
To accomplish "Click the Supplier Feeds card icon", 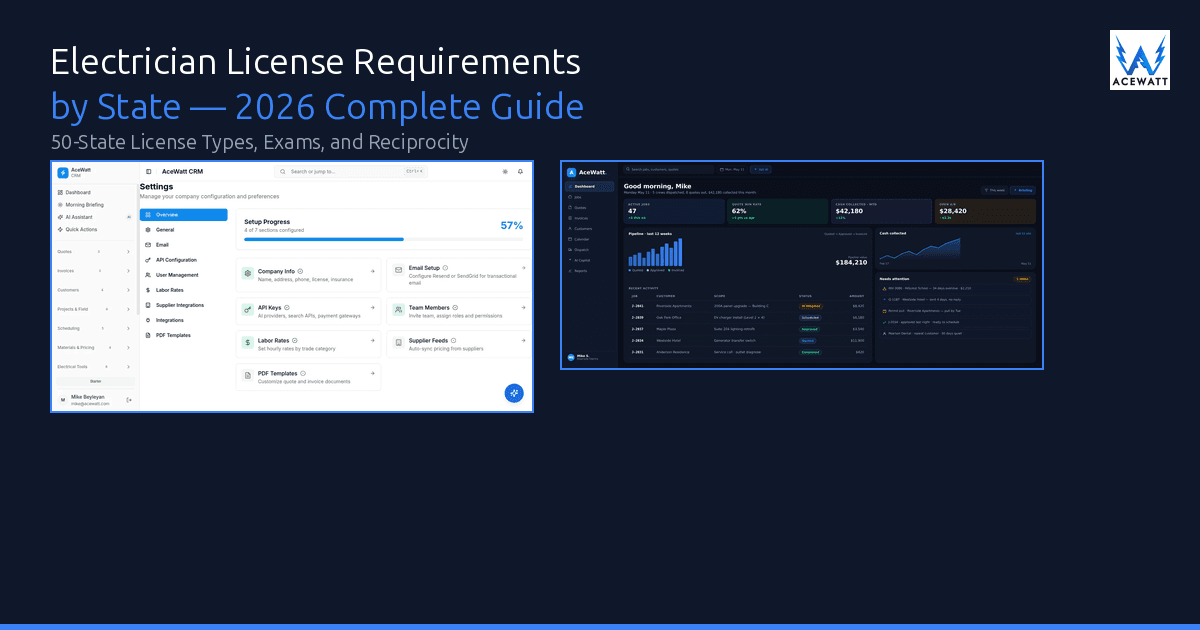I will point(398,344).
